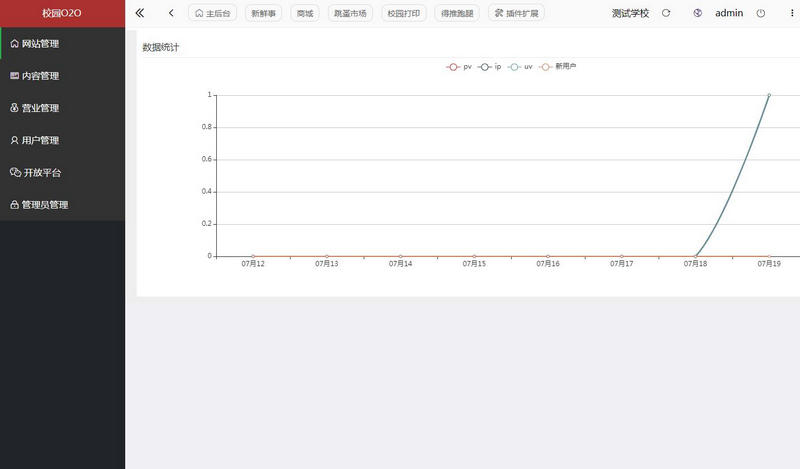This screenshot has width=800, height=469.
Task: Open the admin user menu
Action: pyautogui.click(x=729, y=13)
